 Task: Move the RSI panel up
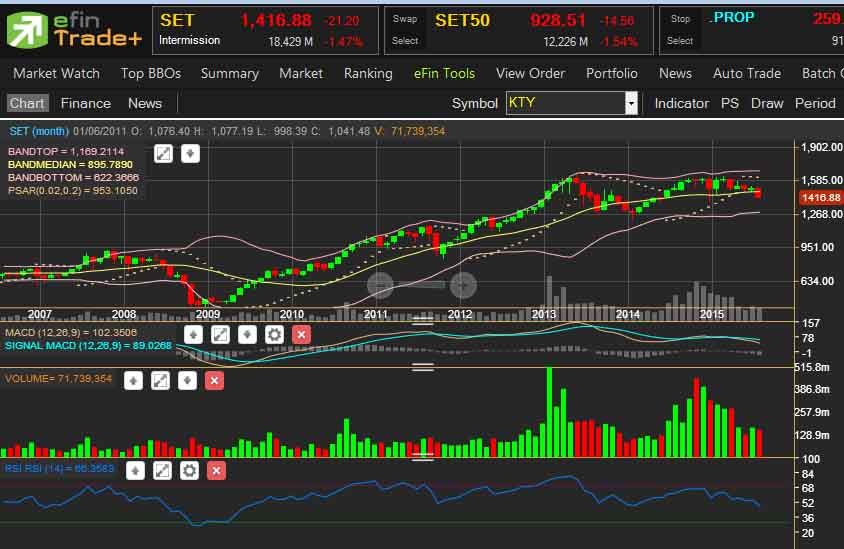coord(136,471)
